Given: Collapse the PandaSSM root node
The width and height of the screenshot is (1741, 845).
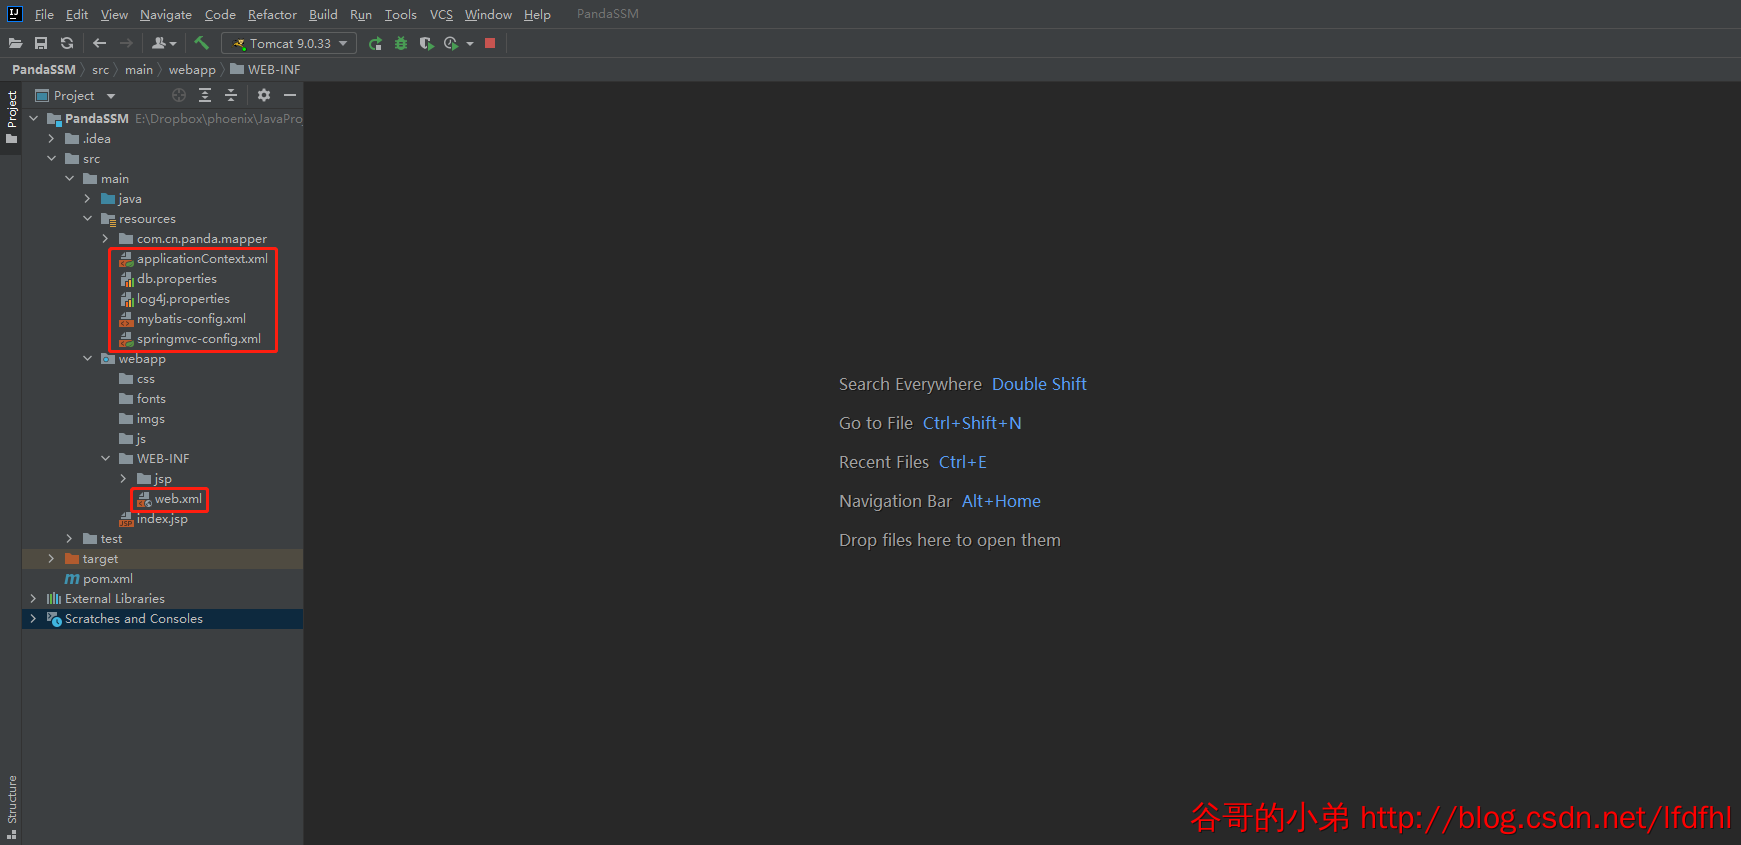Looking at the screenshot, I should (x=34, y=118).
